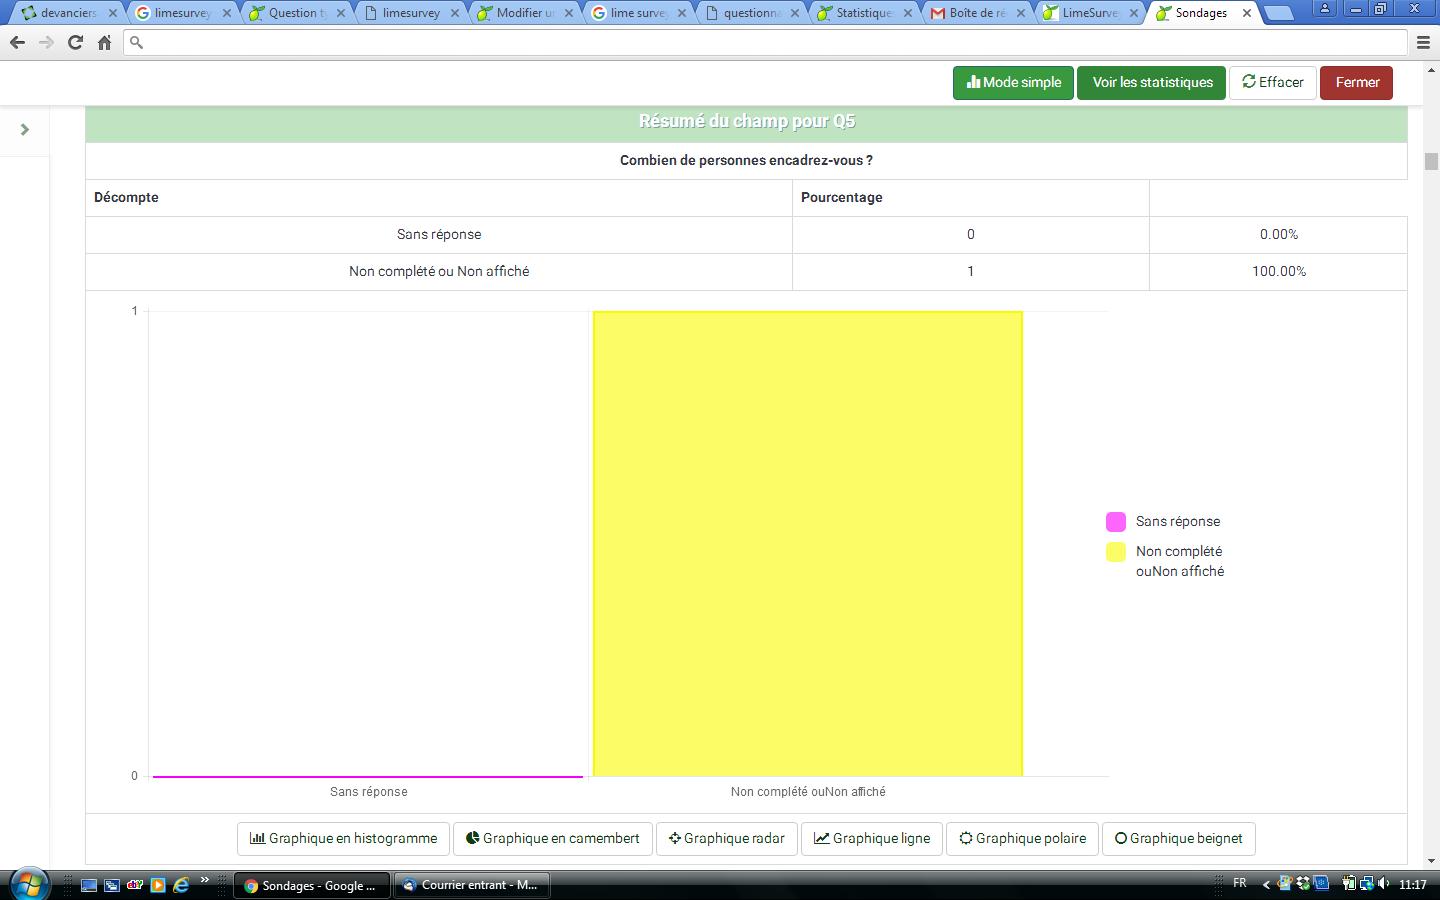
Task: Click the Mode simple button
Action: coord(1013,83)
